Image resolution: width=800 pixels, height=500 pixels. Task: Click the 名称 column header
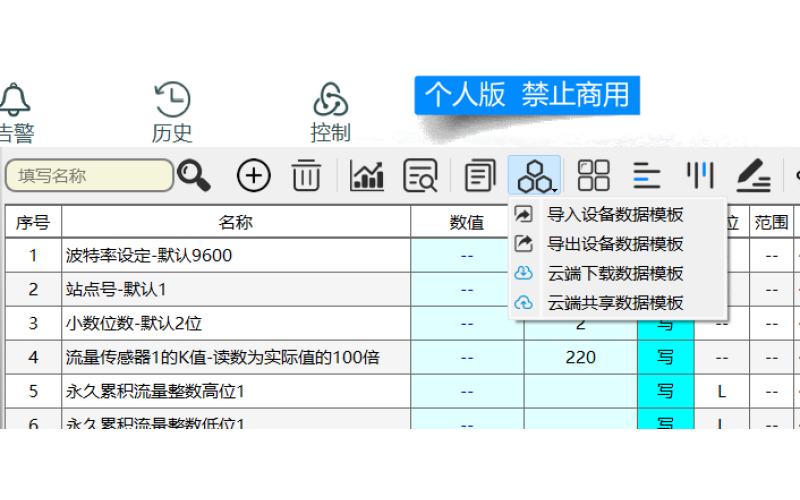[x=236, y=222]
